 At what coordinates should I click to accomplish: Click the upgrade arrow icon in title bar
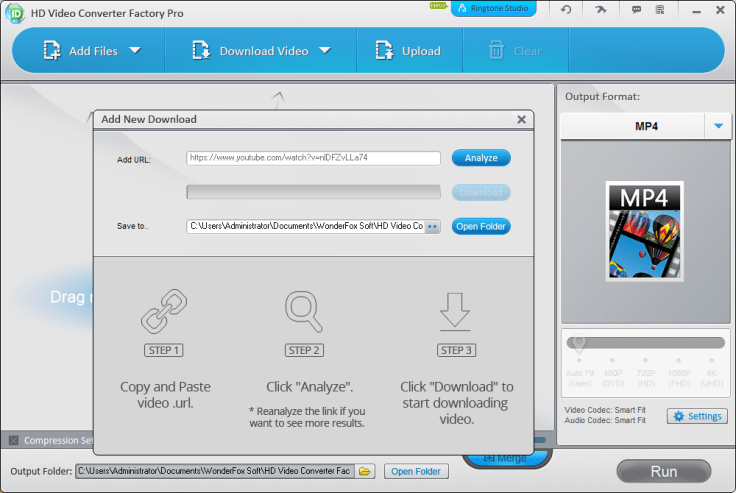(599, 10)
